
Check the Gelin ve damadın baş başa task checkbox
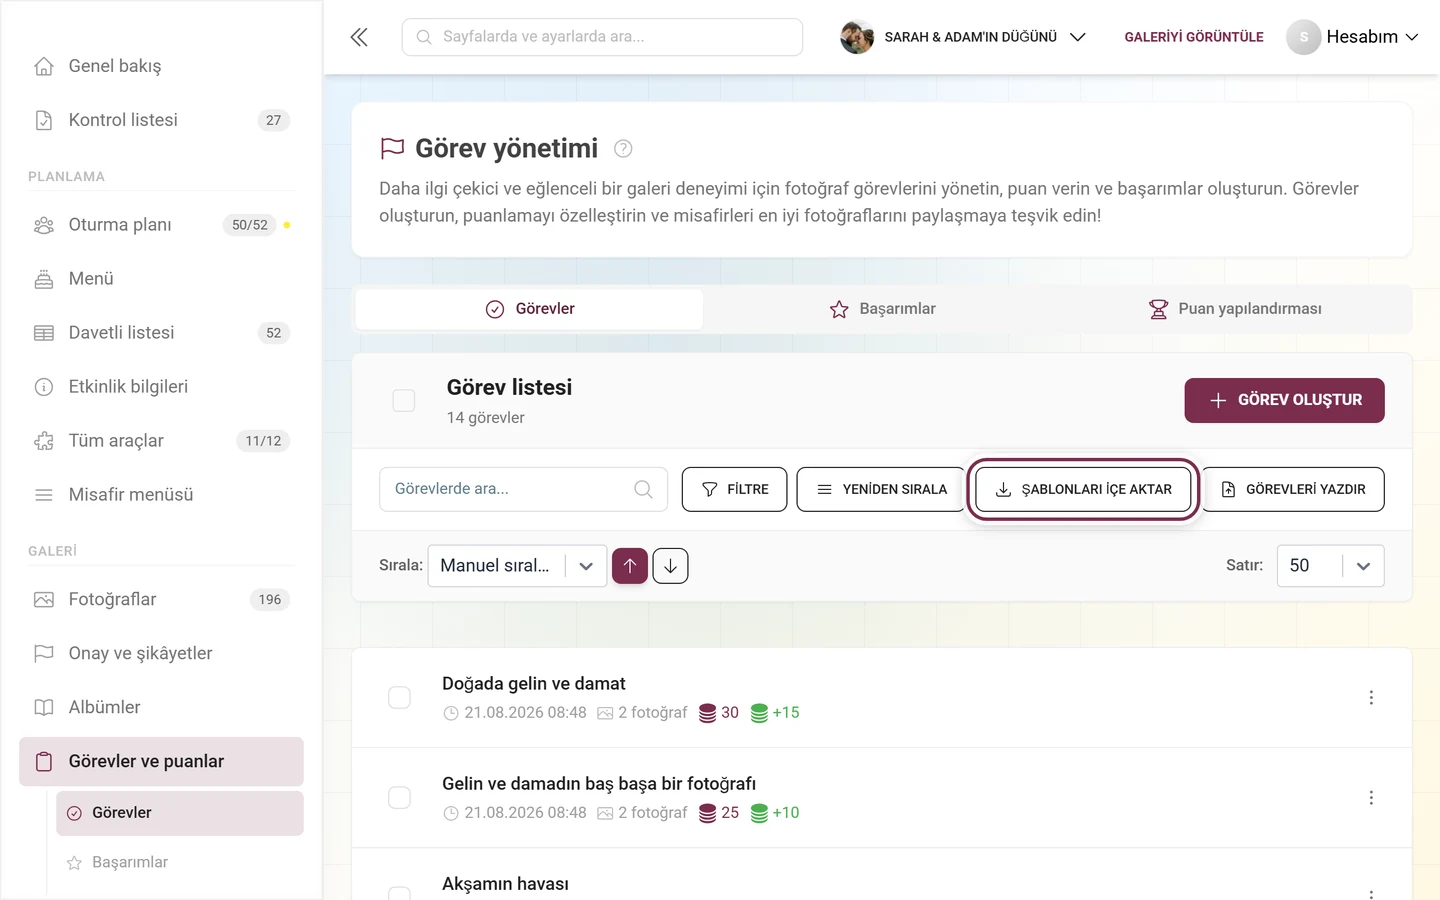(x=399, y=798)
